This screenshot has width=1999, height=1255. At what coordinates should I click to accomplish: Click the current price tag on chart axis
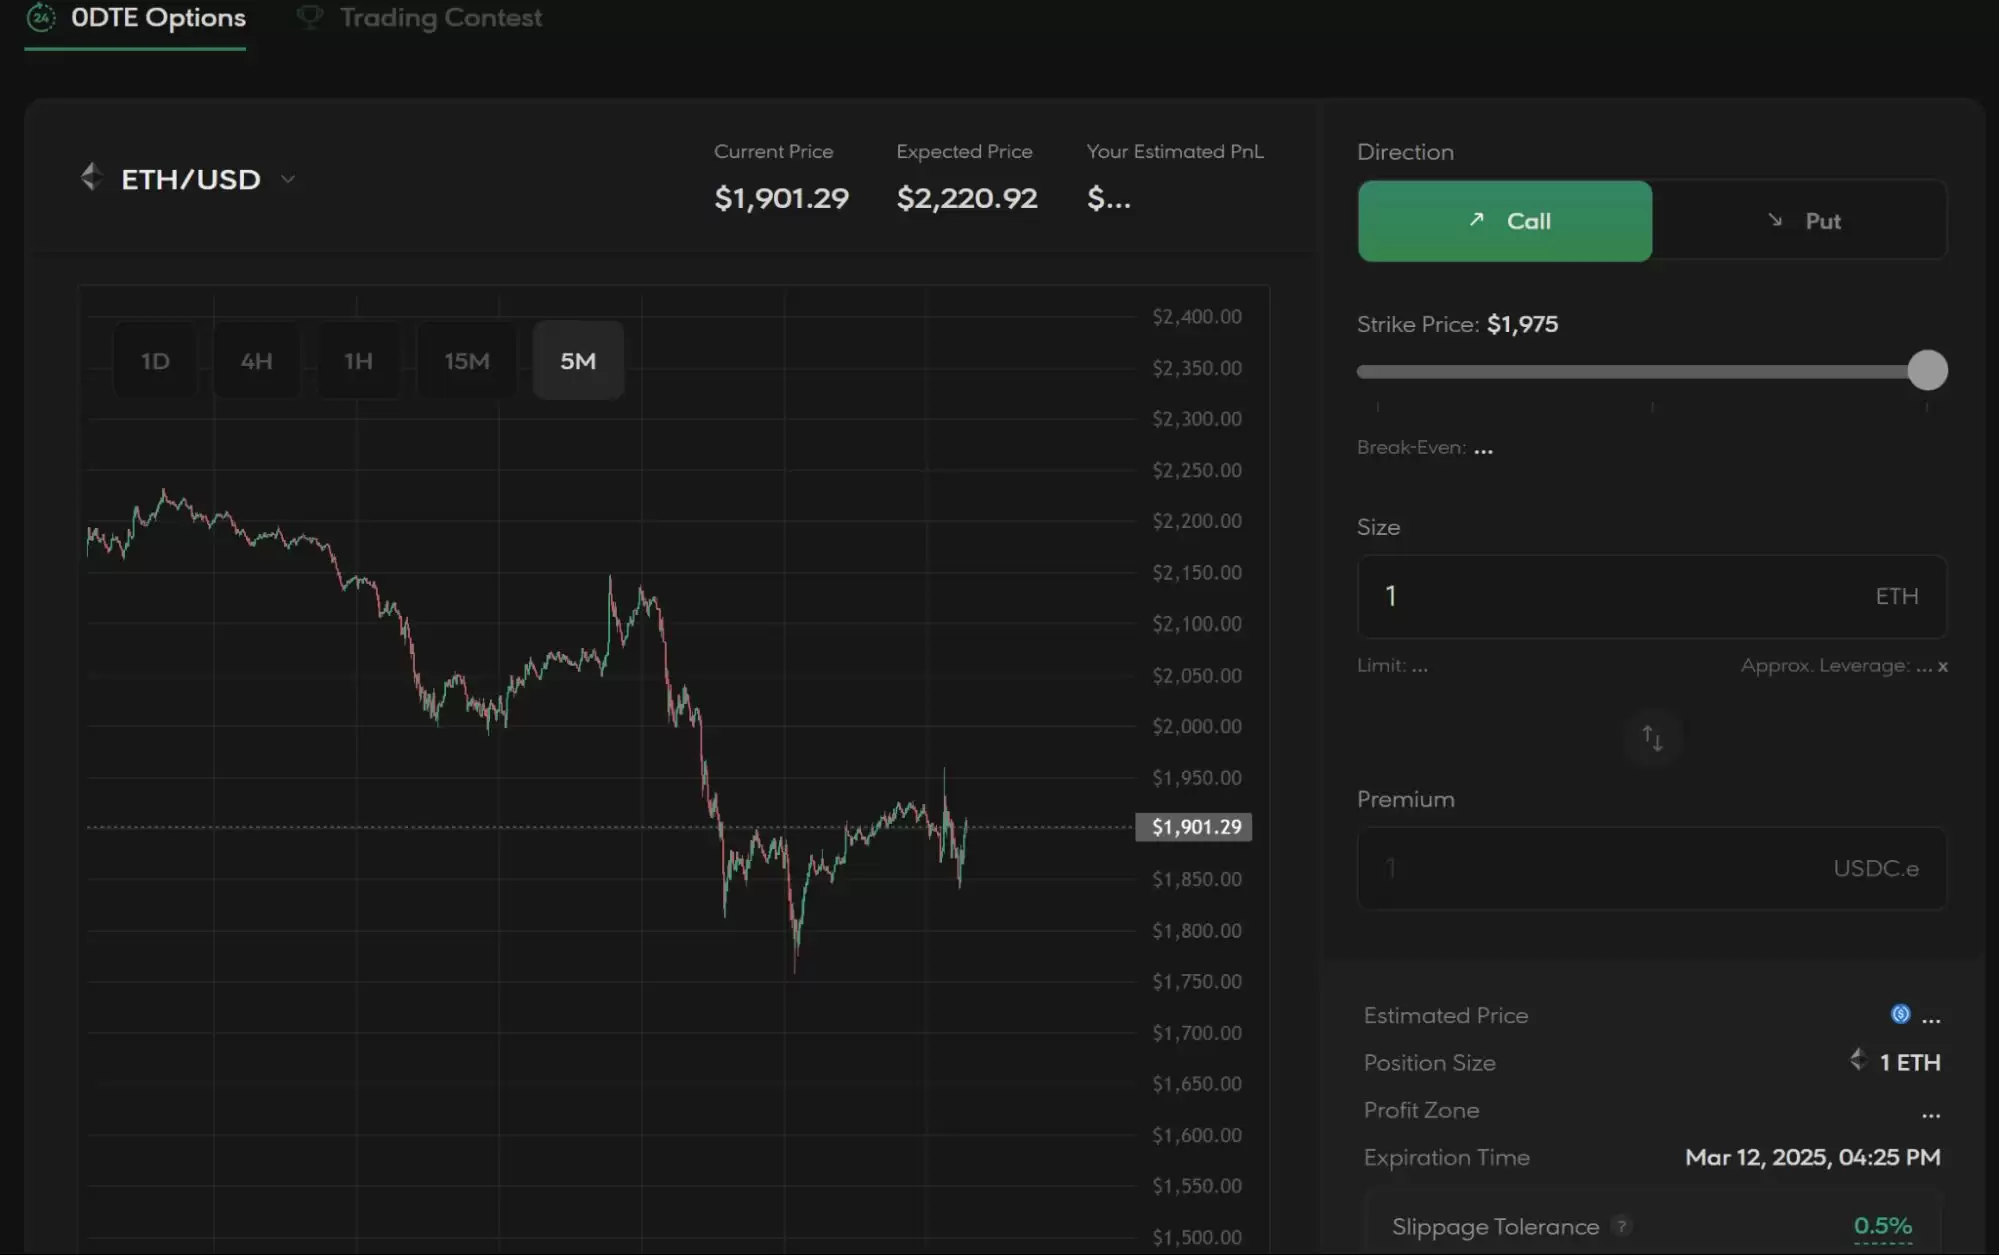tap(1195, 827)
